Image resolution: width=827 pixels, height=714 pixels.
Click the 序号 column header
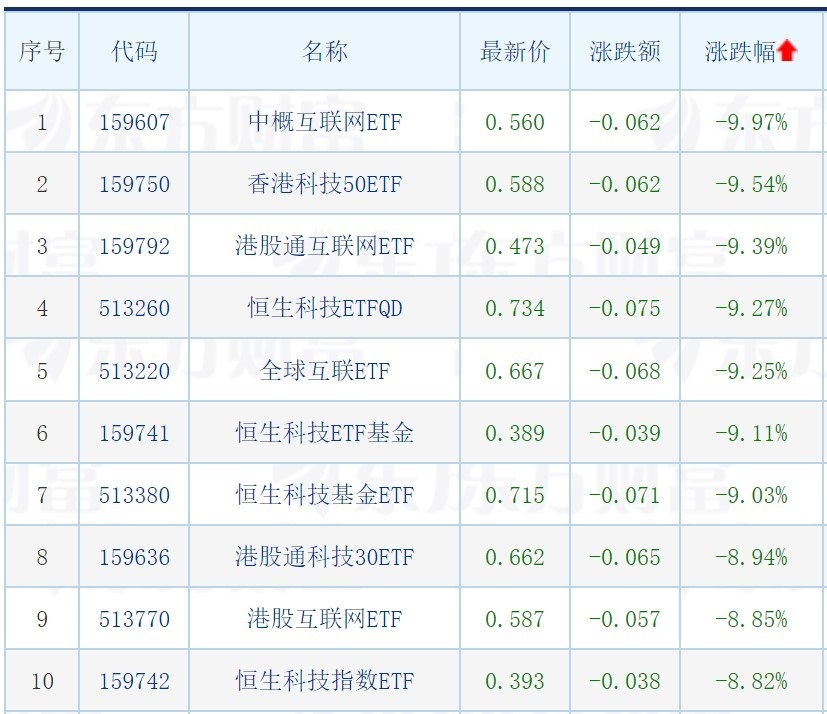(x=42, y=52)
